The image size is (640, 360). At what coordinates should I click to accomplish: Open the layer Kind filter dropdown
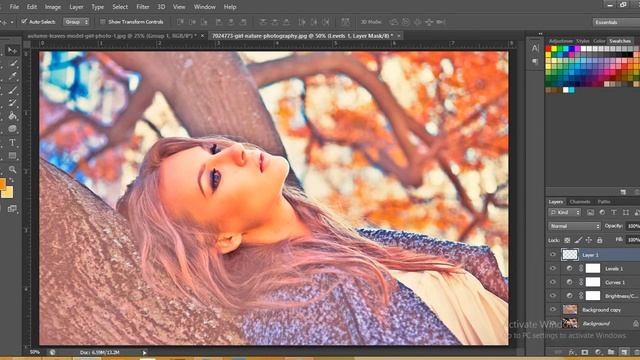[x=565, y=212]
